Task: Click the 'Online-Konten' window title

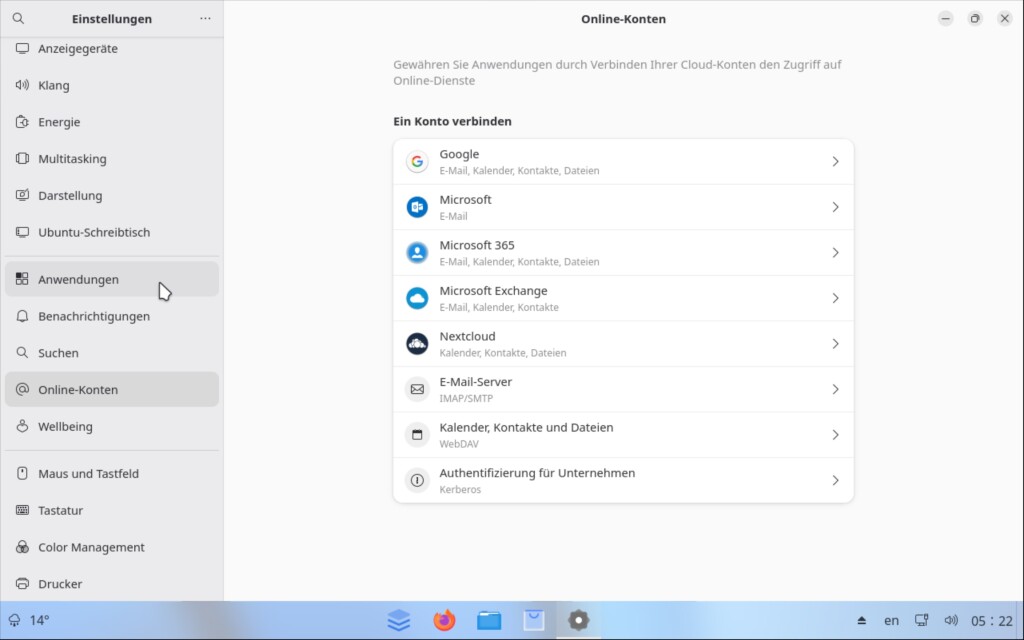Action: click(x=624, y=18)
